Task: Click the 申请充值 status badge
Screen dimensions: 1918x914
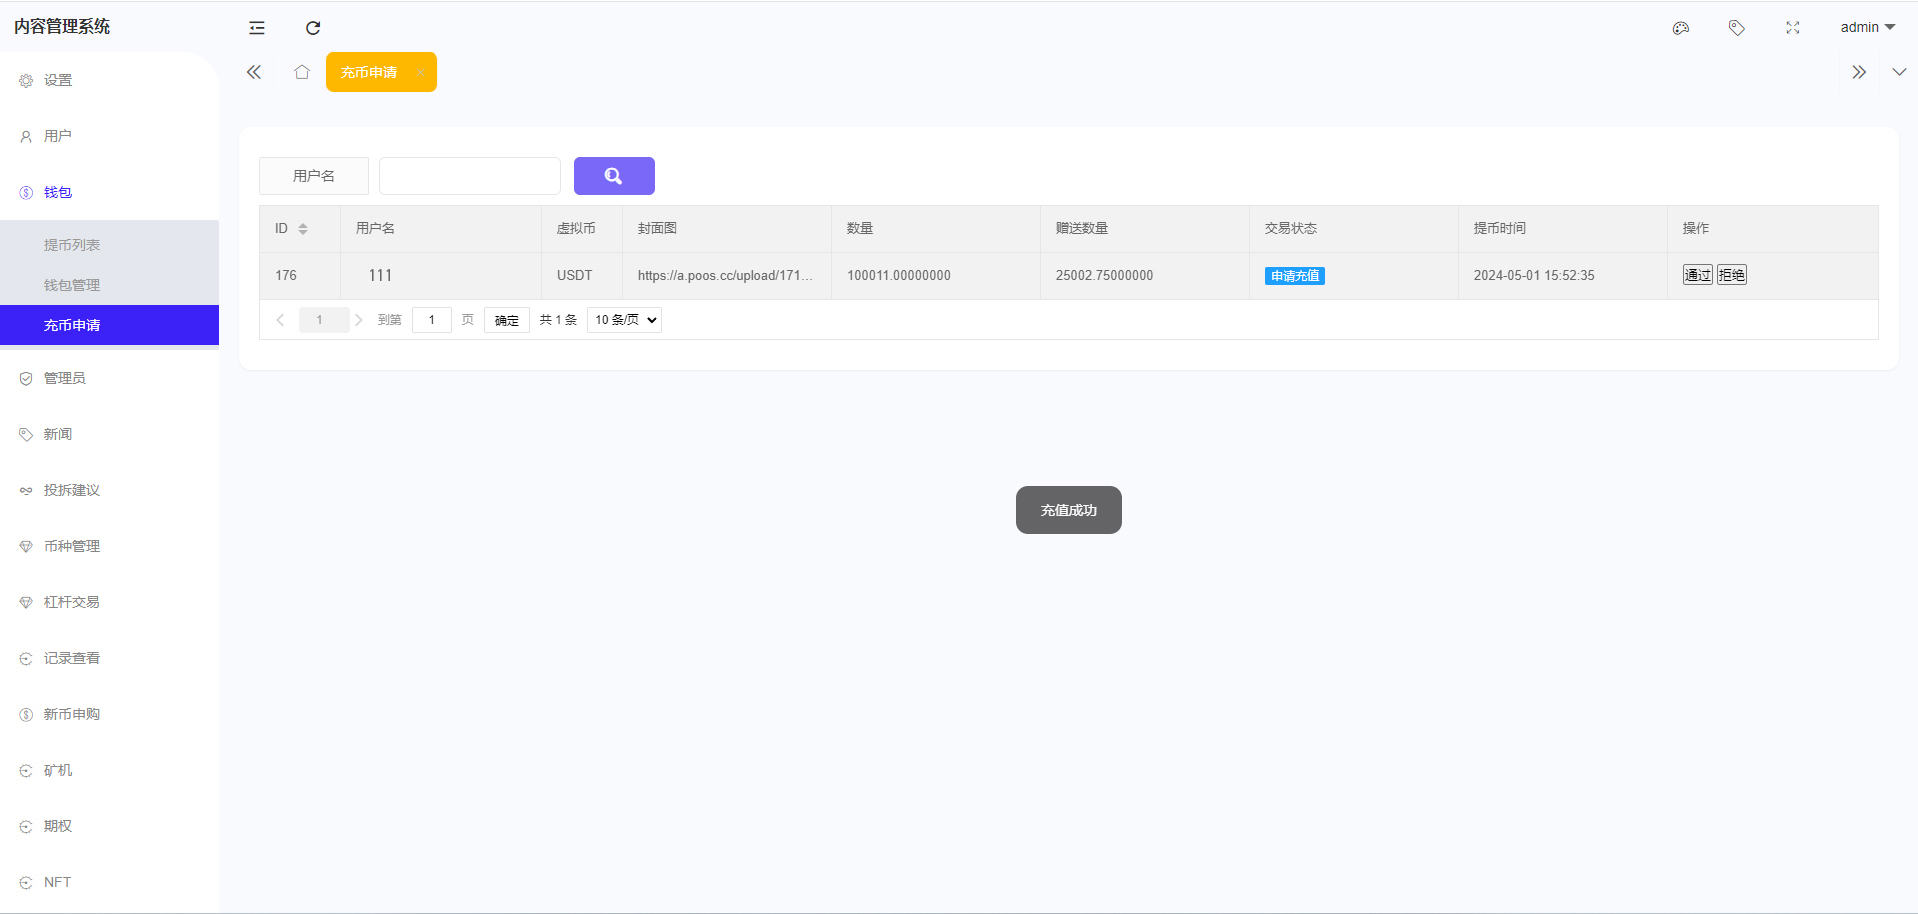Action: pyautogui.click(x=1294, y=275)
